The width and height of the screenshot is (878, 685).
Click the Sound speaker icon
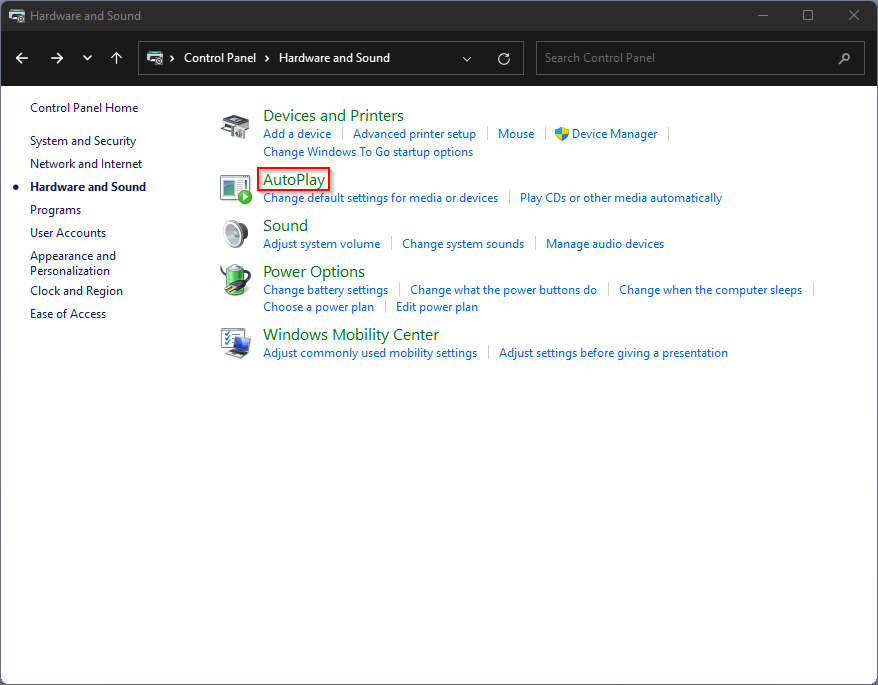pos(235,234)
